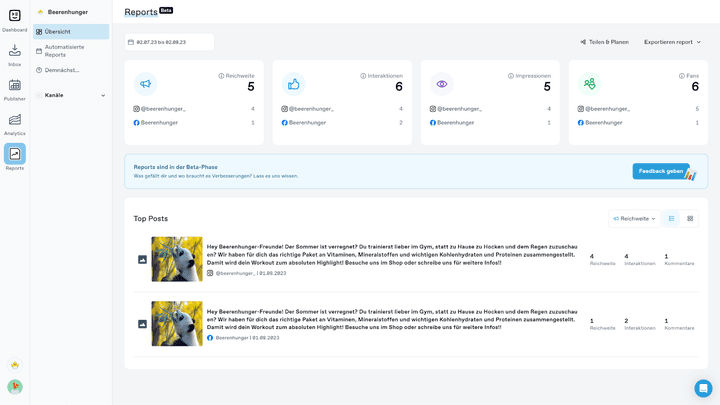The image size is (720, 405).
Task: Open Beerenhunger Facebook link in Impressionen card
Action: (456, 123)
